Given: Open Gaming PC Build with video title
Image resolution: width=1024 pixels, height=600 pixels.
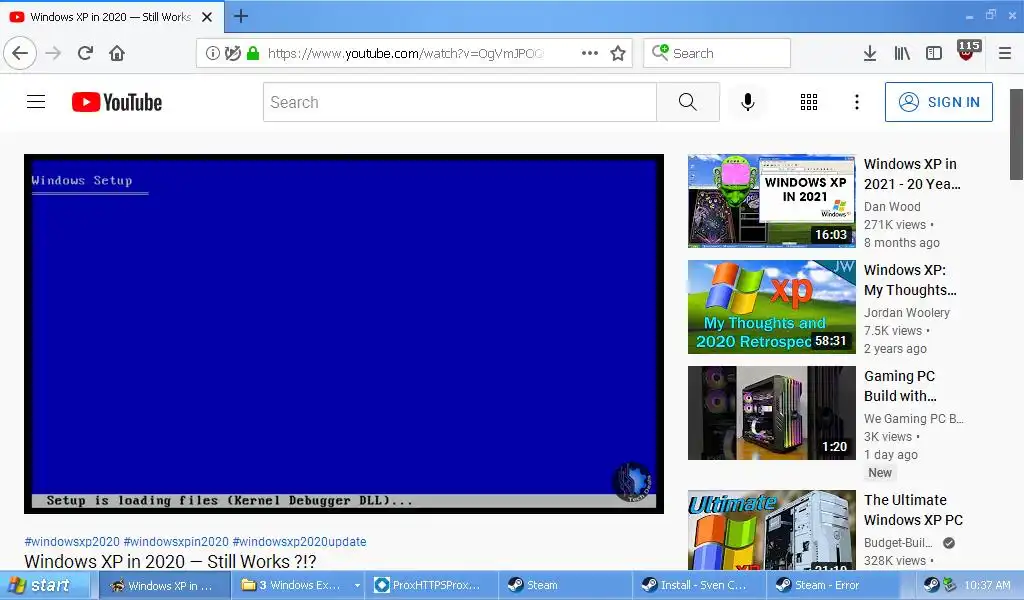Looking at the screenshot, I should click(x=900, y=386).
